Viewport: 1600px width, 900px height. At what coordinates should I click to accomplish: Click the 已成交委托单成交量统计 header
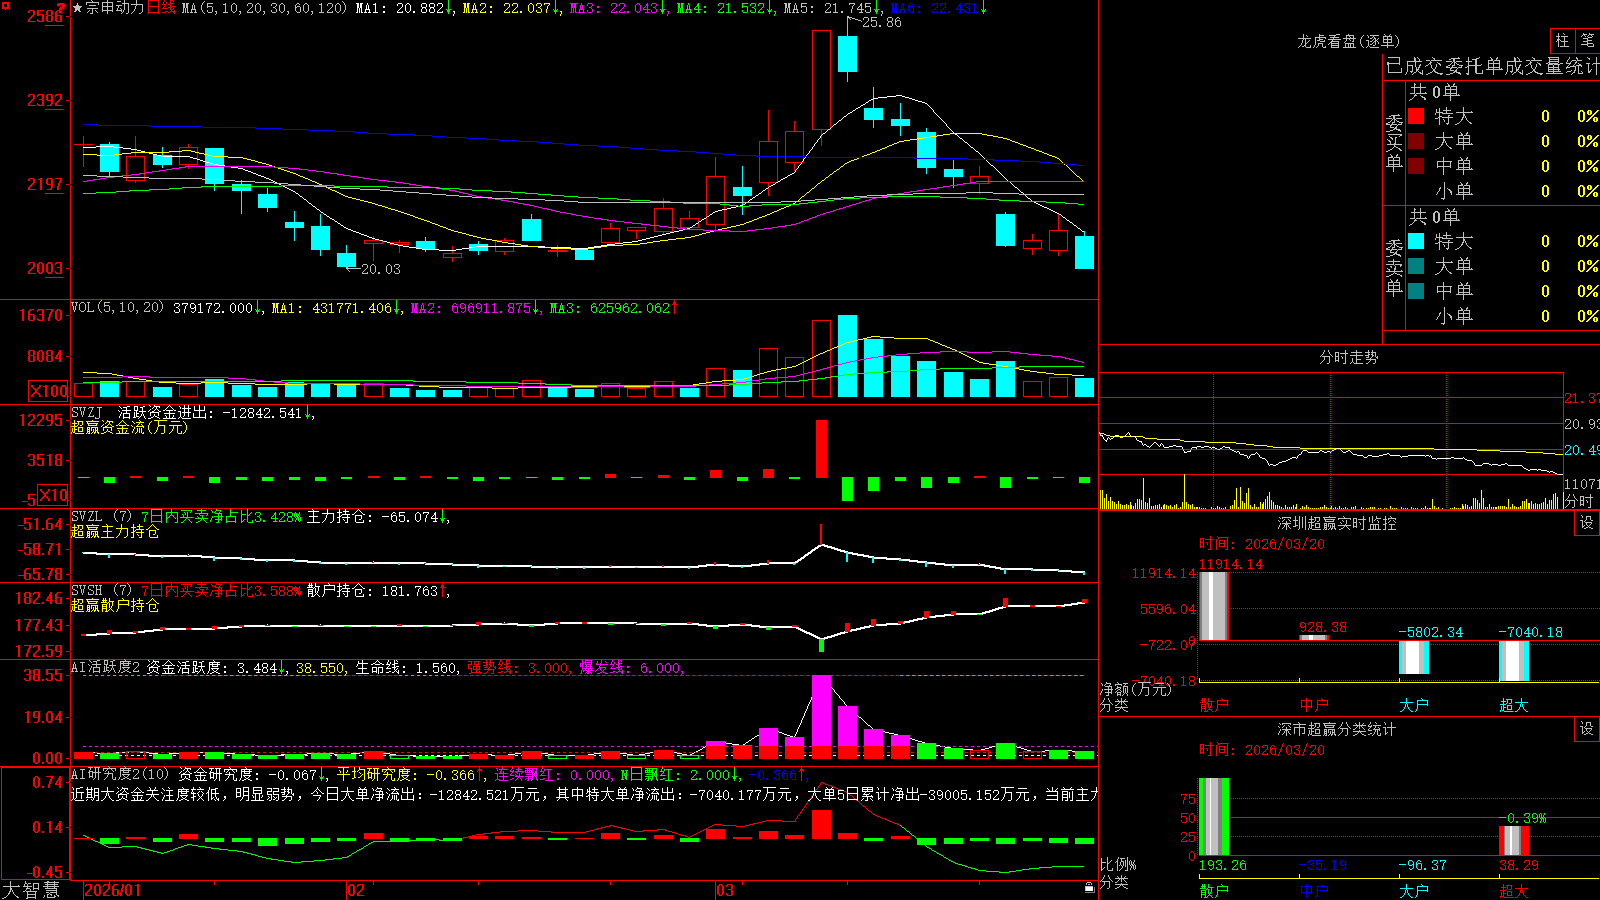click(1492, 66)
